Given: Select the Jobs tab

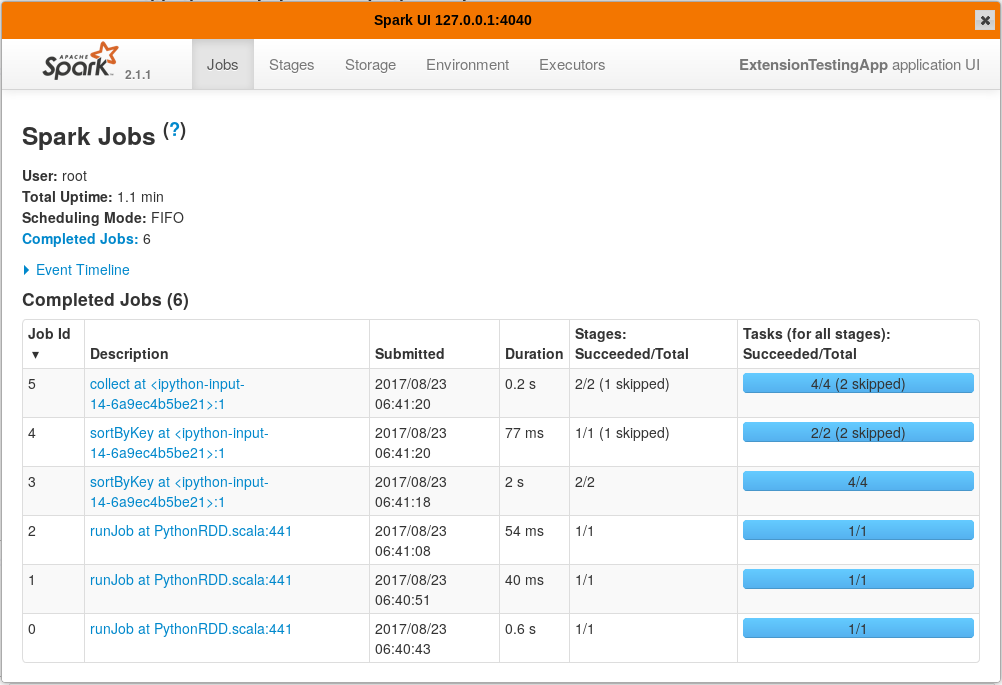Looking at the screenshot, I should [x=222, y=64].
